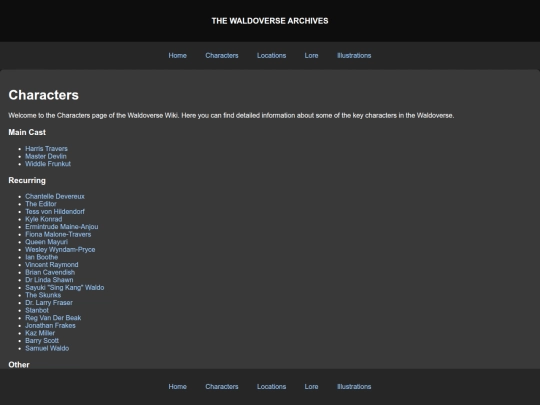Open Characters in the footer navigation
The height and width of the screenshot is (405, 540).
pyautogui.click(x=222, y=386)
